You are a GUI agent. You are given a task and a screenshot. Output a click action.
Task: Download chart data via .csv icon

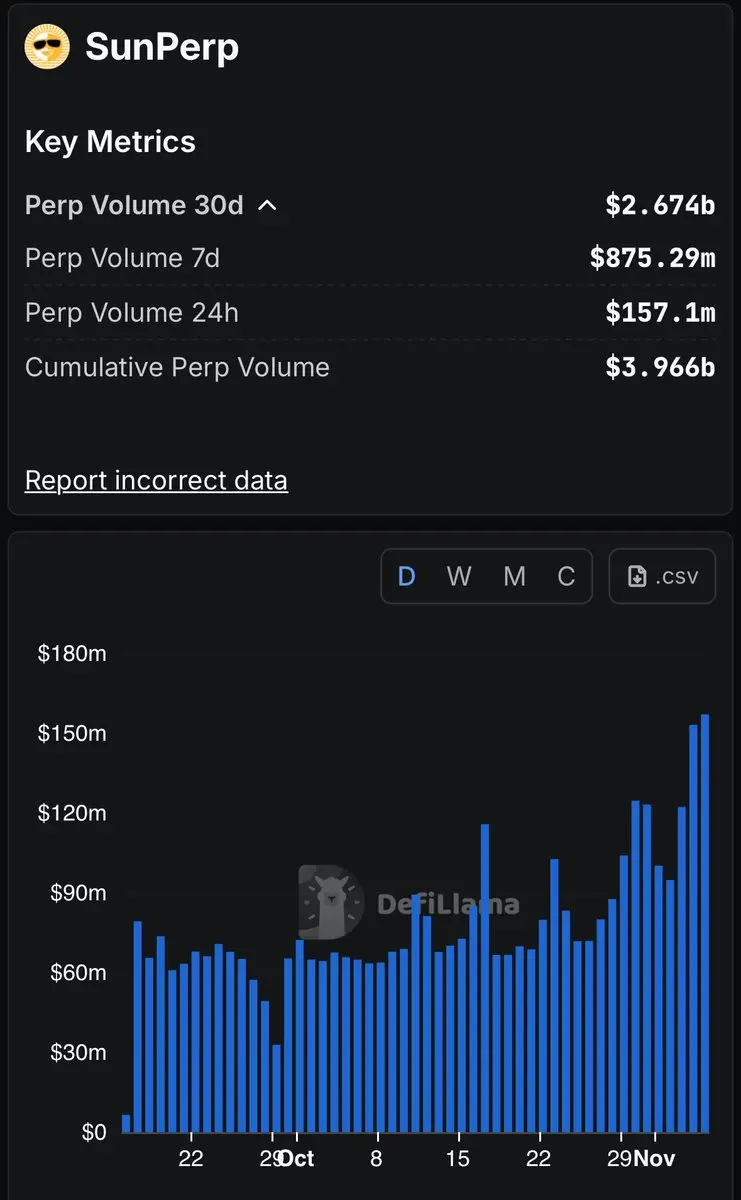(662, 576)
